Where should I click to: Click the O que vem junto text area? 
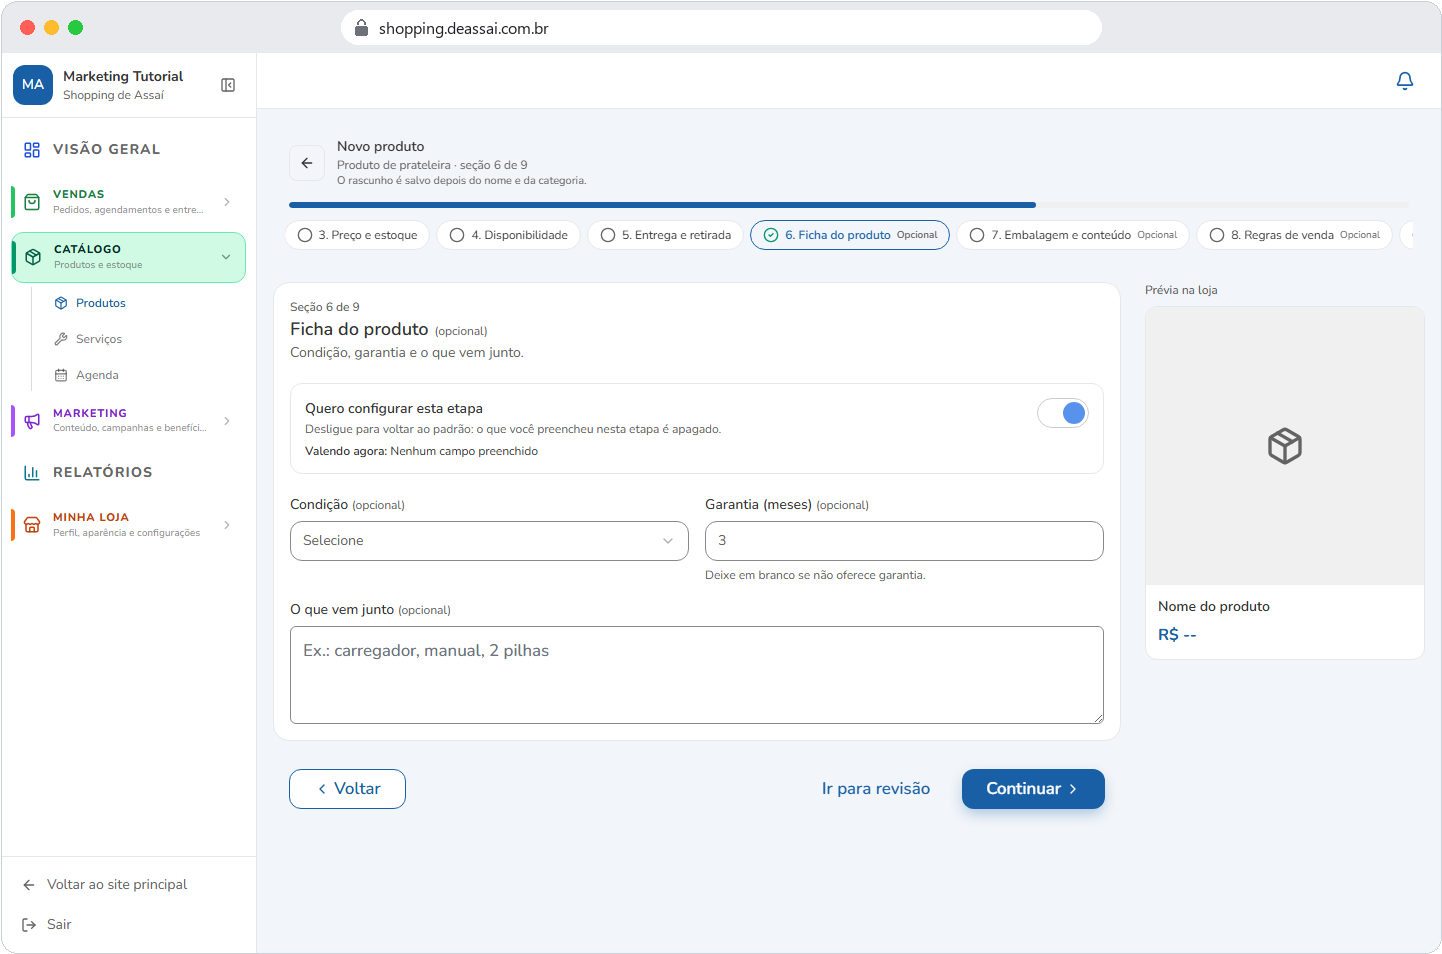(697, 675)
